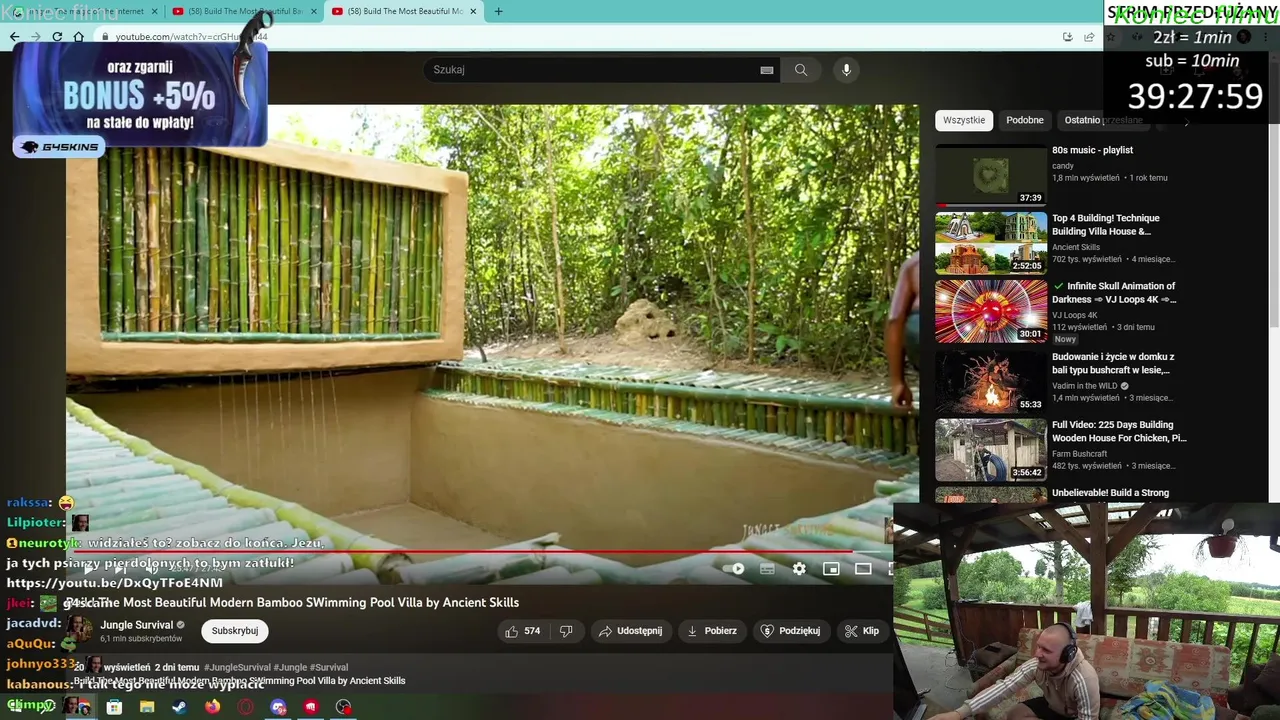This screenshot has height=720, width=1280.
Task: Open the 80s music playlist thumbnail
Action: [991, 175]
